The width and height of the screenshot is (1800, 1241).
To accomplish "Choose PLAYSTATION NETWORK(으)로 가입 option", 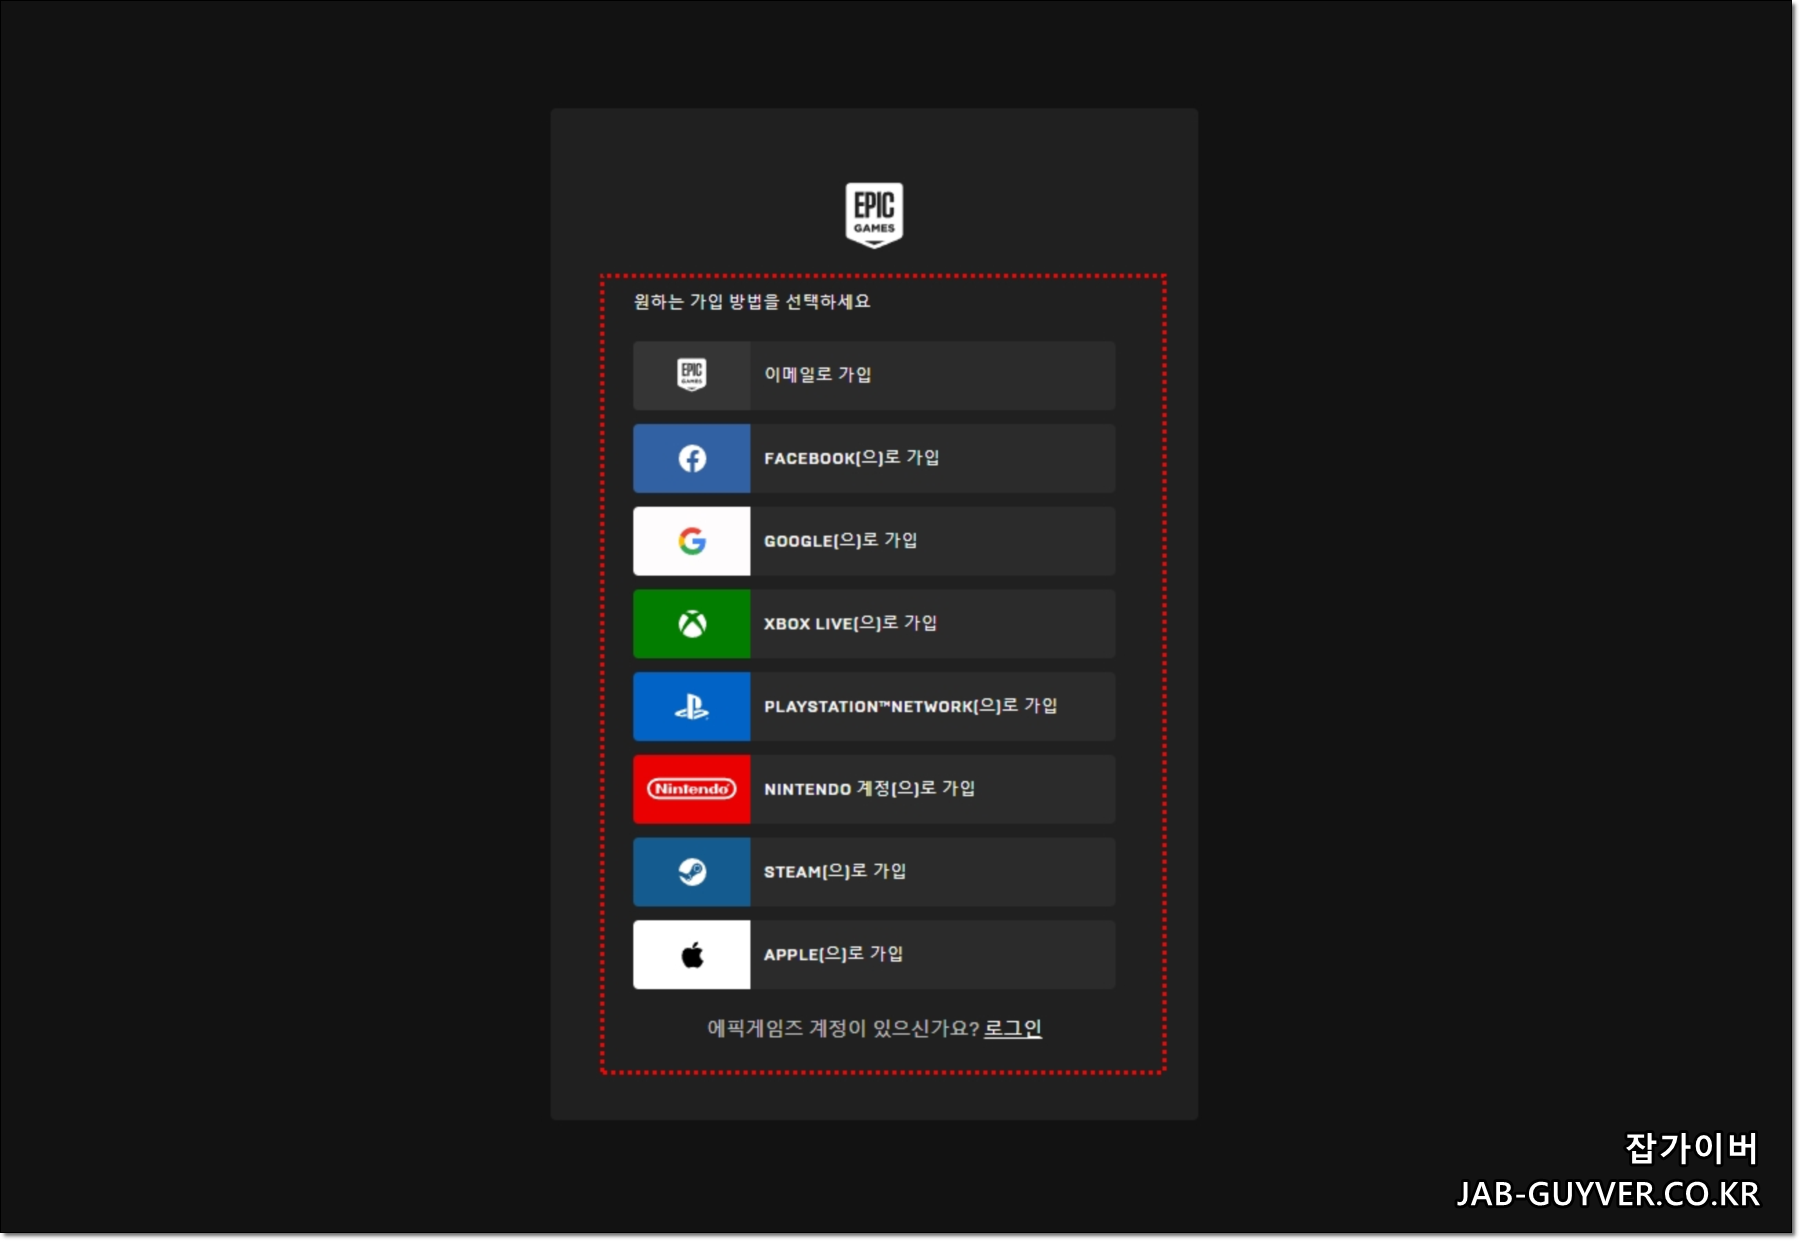I will (874, 707).
